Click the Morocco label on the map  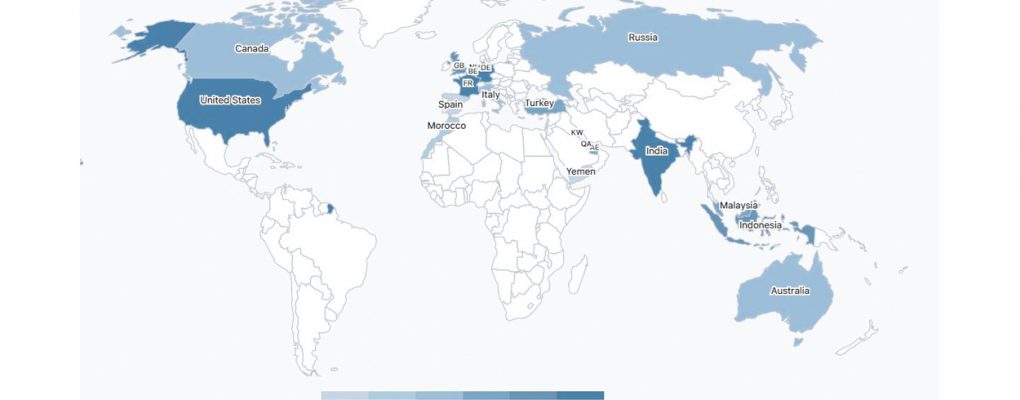click(446, 126)
